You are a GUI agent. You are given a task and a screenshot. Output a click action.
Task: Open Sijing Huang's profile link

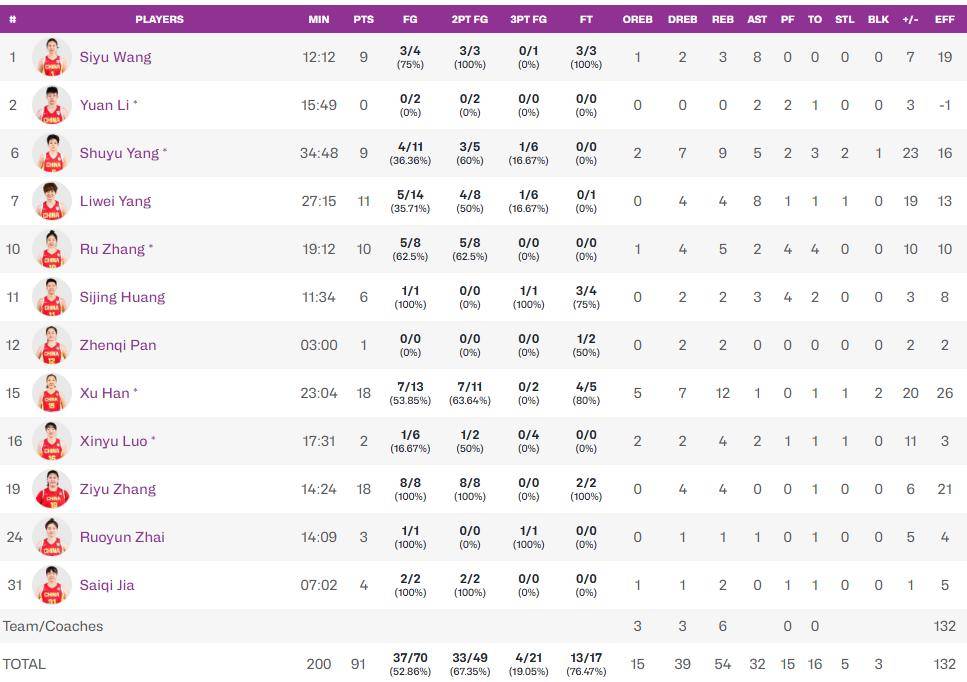(x=122, y=297)
